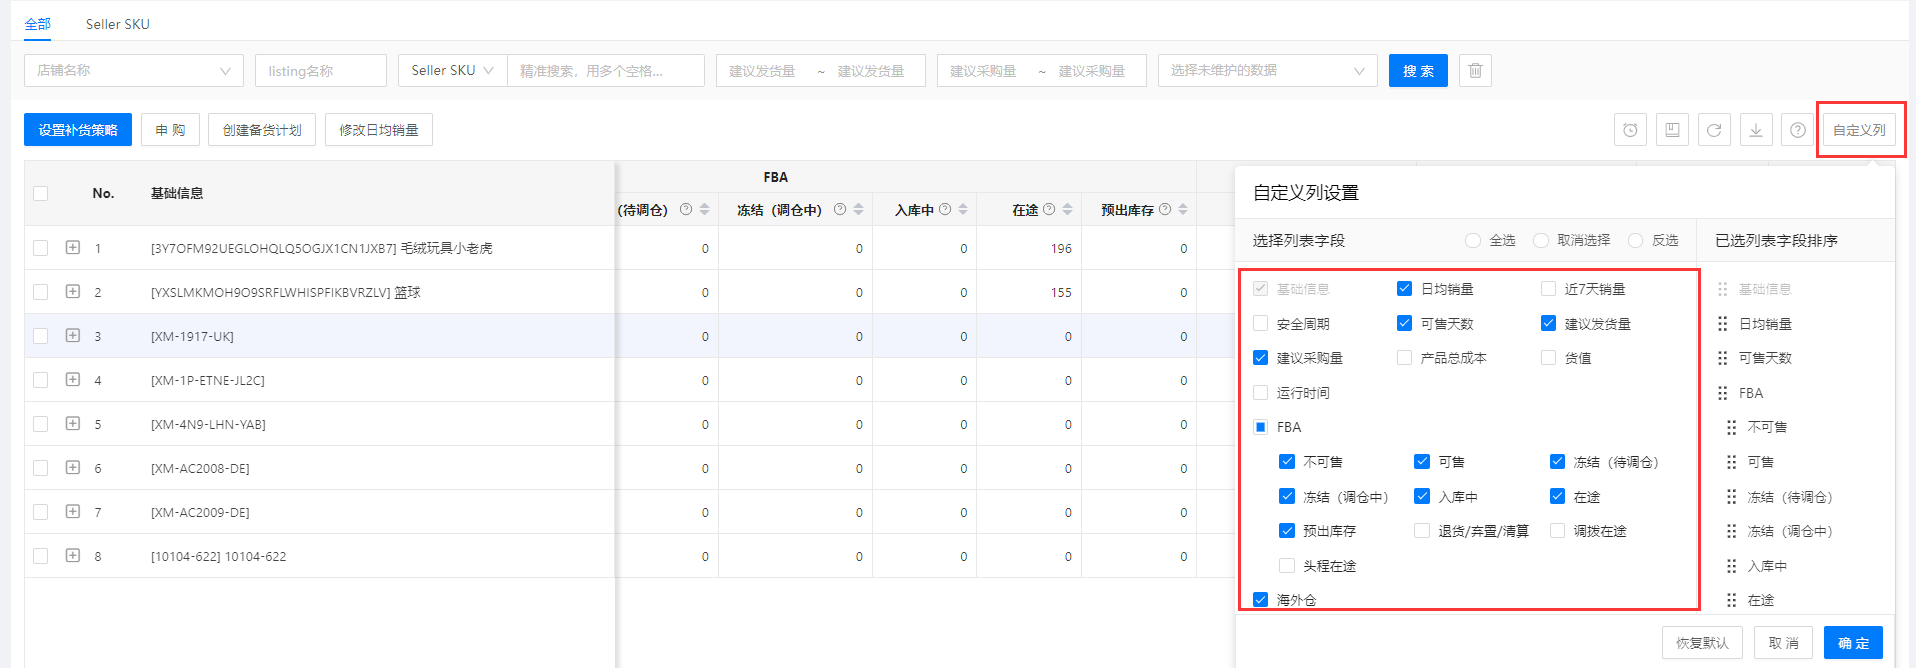Open the 选择未维护的数据 dropdown

pyautogui.click(x=1267, y=71)
